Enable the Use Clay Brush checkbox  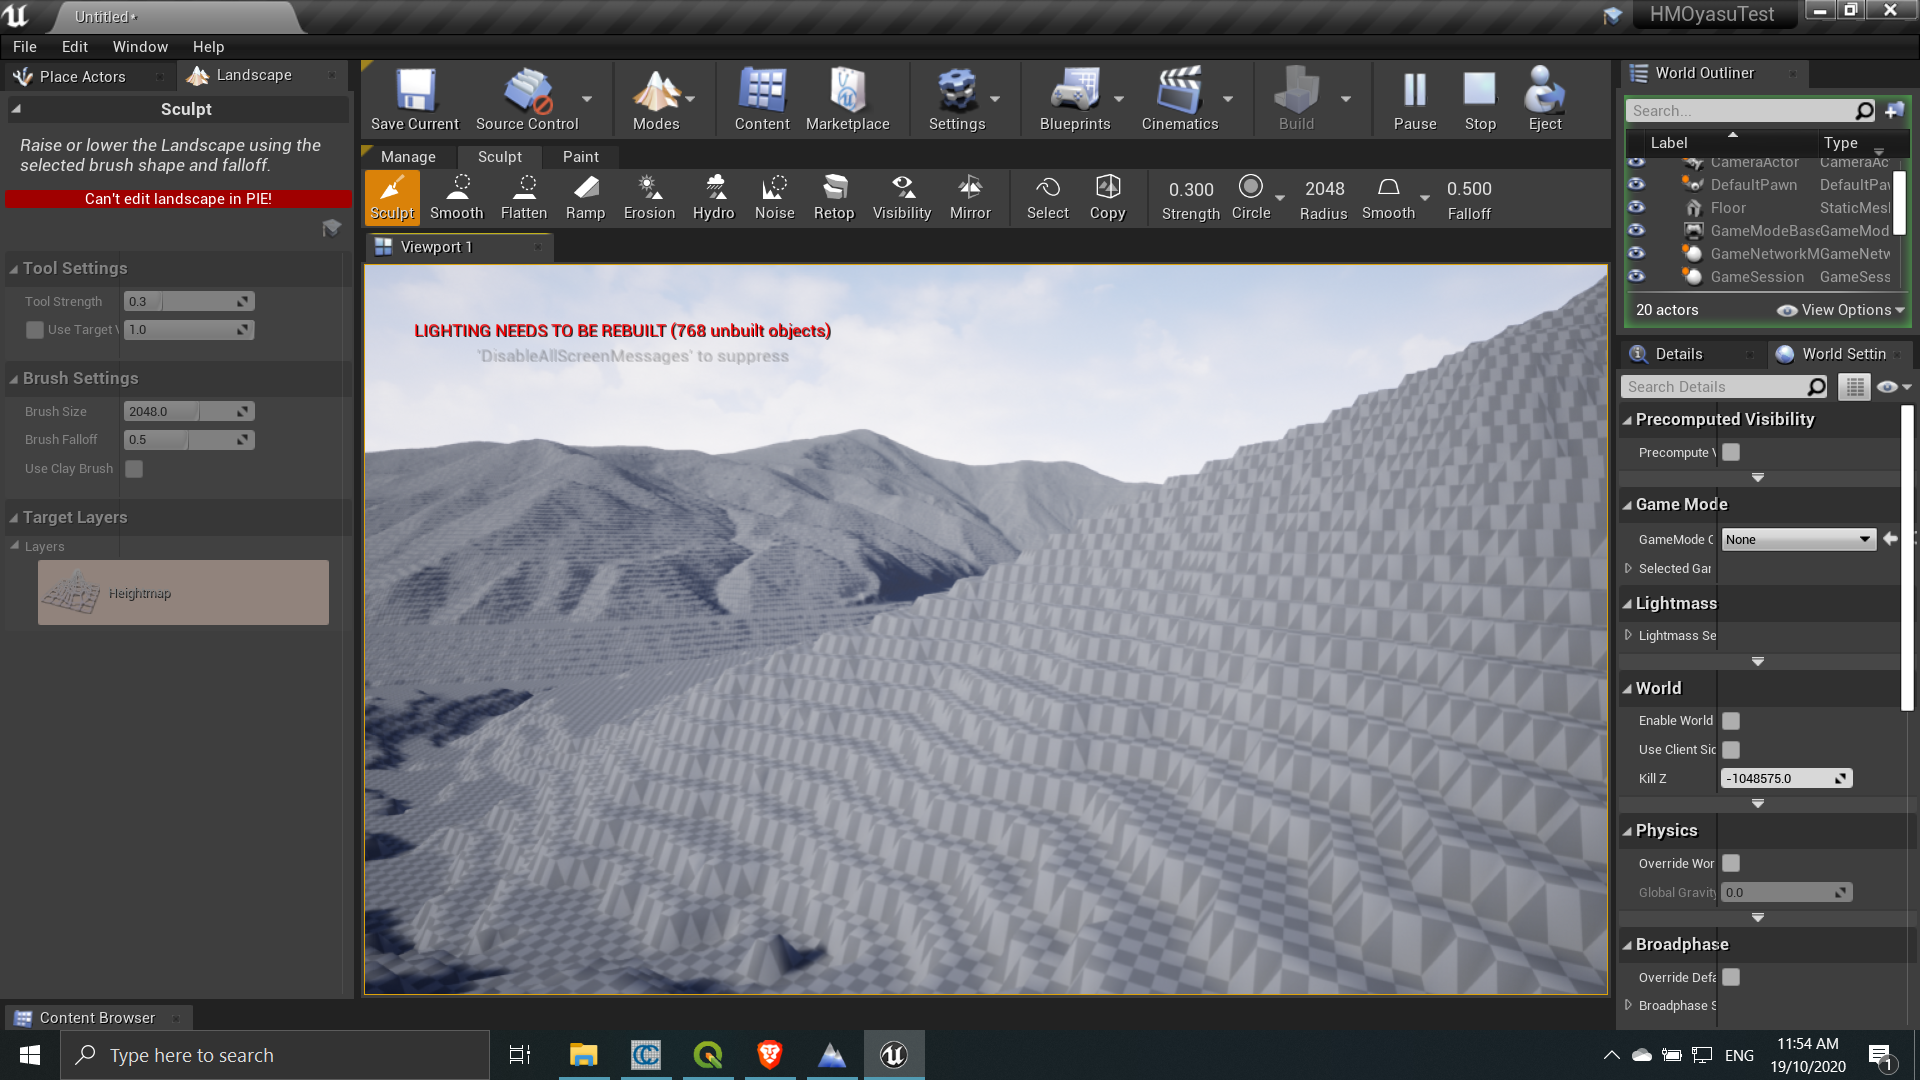(134, 468)
